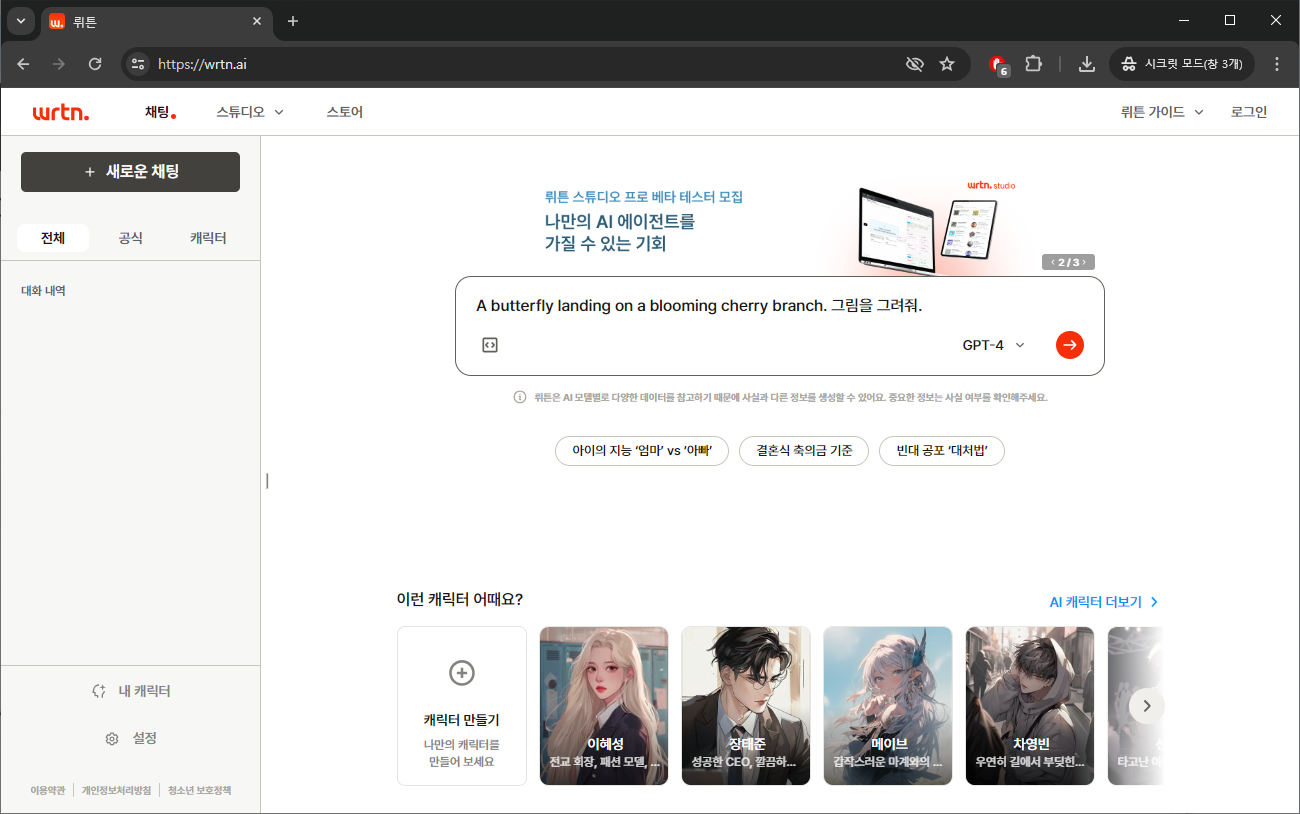
Task: Click the 시크릿 모드(창 3개) indicator
Action: point(1182,64)
